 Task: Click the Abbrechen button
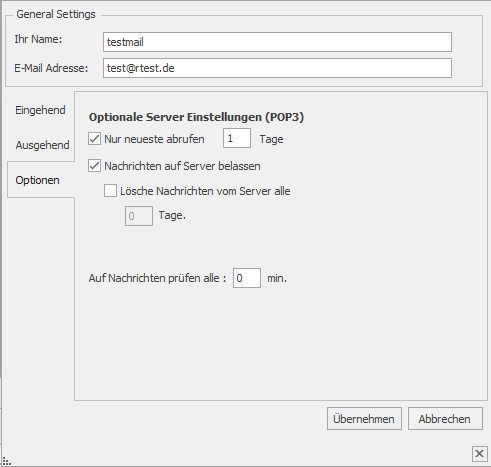click(445, 419)
